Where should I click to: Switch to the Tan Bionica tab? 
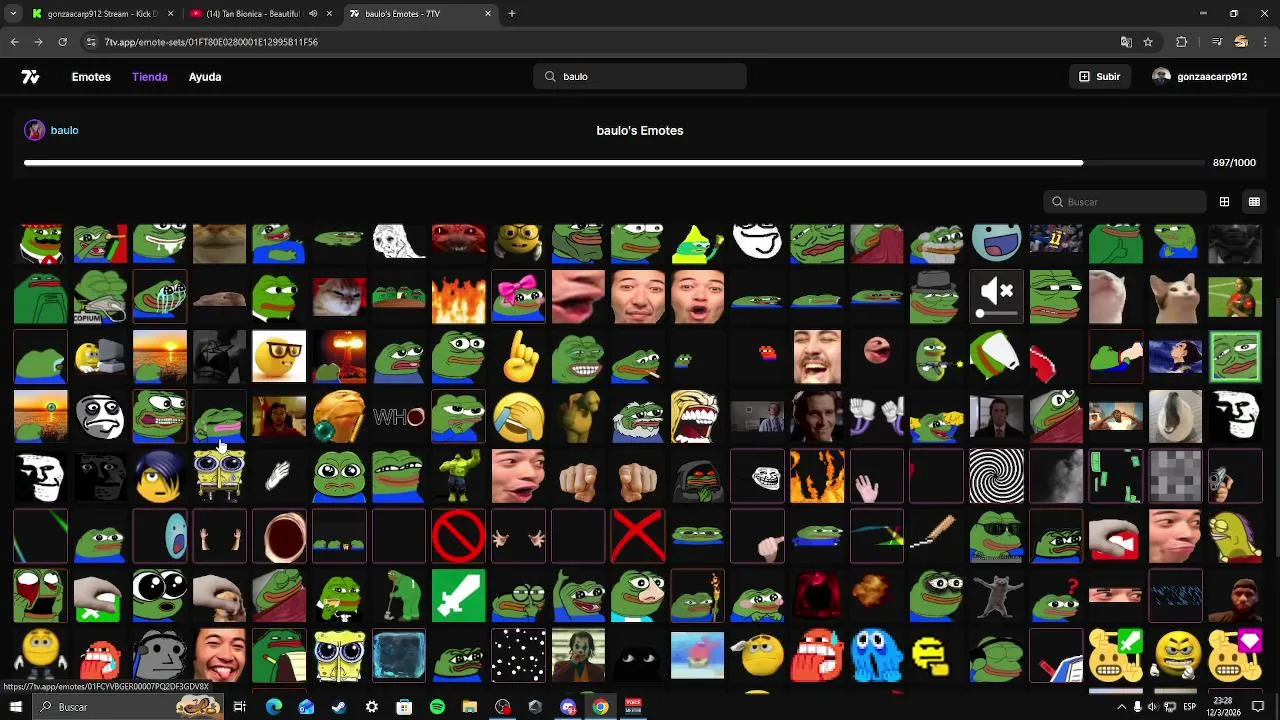(x=262, y=14)
